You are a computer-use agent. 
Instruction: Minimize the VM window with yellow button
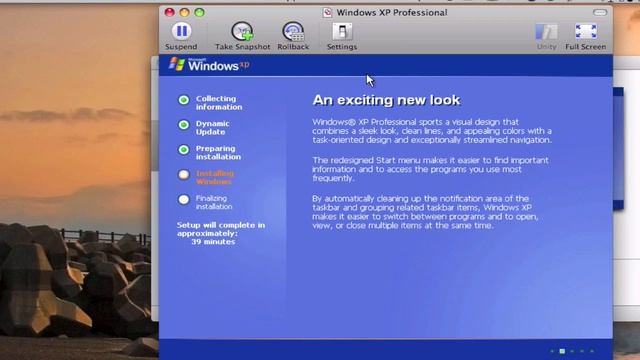[184, 13]
